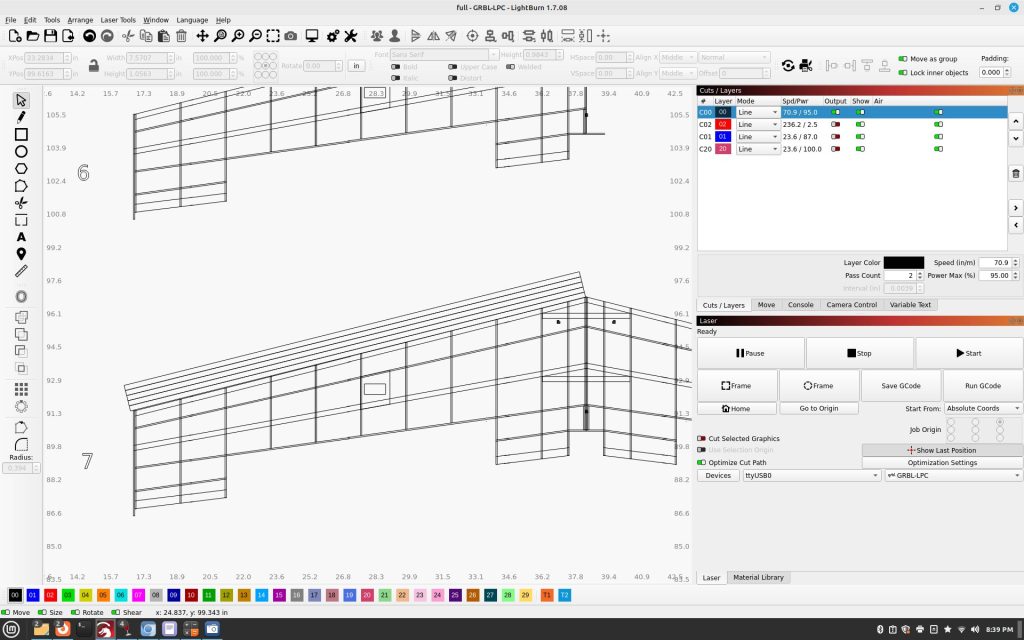Switch to the Console tab
This screenshot has height=640, width=1024.
click(800, 305)
